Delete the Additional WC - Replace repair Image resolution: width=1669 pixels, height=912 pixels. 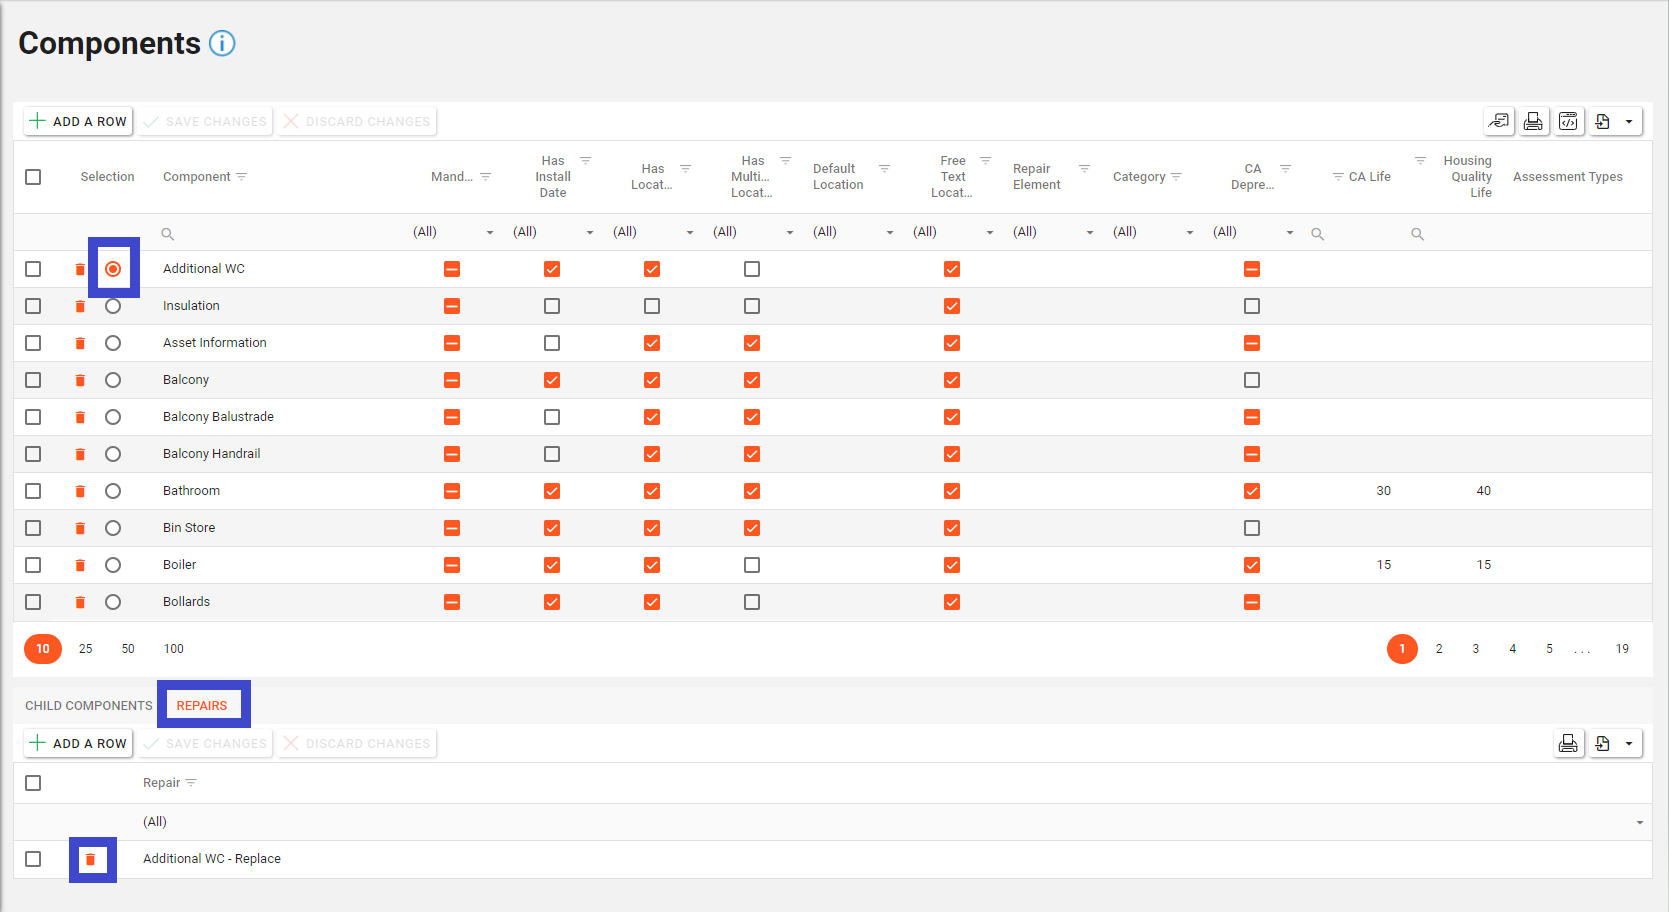coord(91,859)
